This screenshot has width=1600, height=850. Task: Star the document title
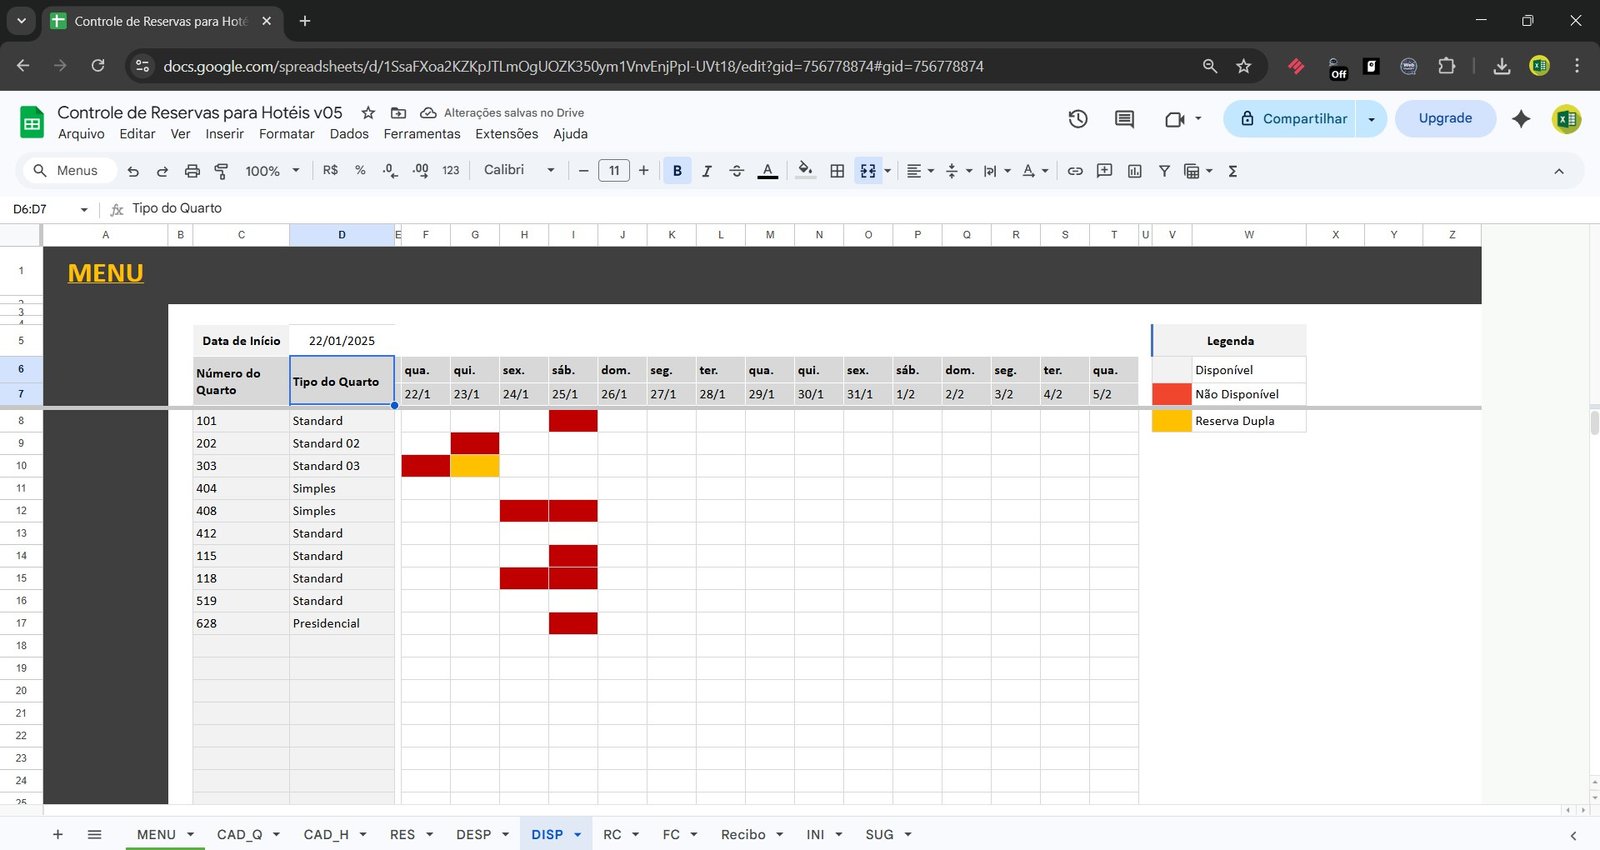(x=368, y=113)
